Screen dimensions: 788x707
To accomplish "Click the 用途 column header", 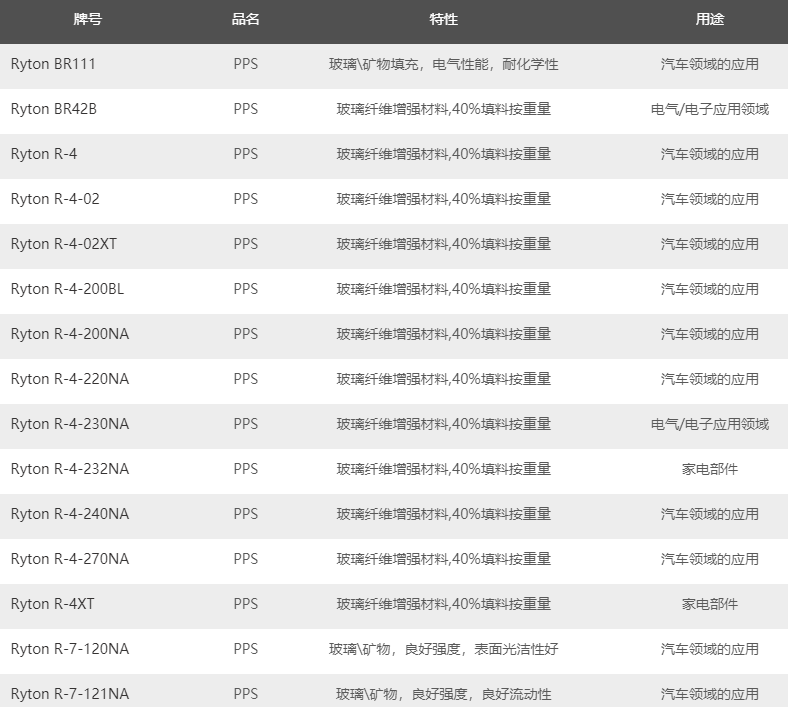I will [710, 19].
